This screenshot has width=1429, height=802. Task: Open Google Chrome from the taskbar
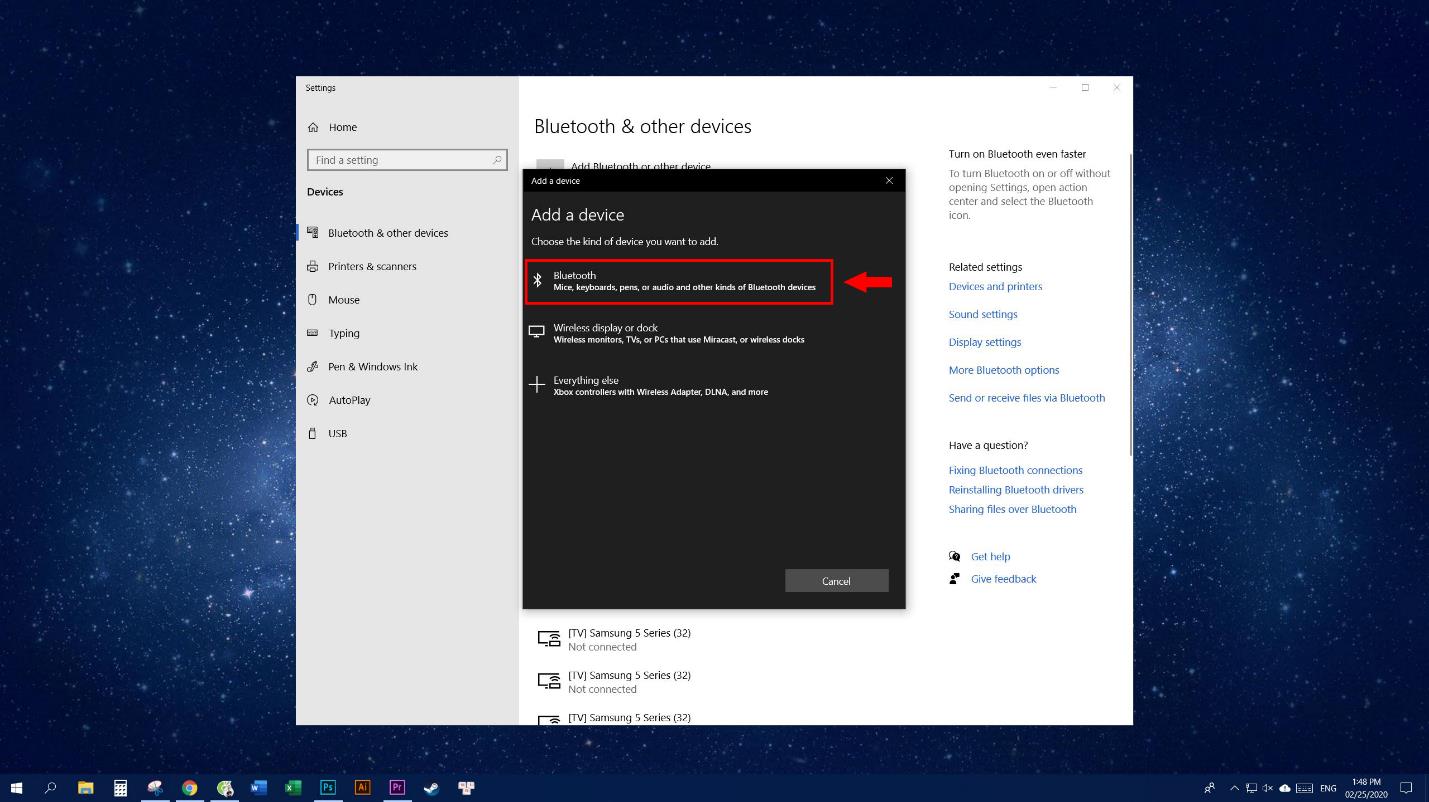click(x=189, y=788)
